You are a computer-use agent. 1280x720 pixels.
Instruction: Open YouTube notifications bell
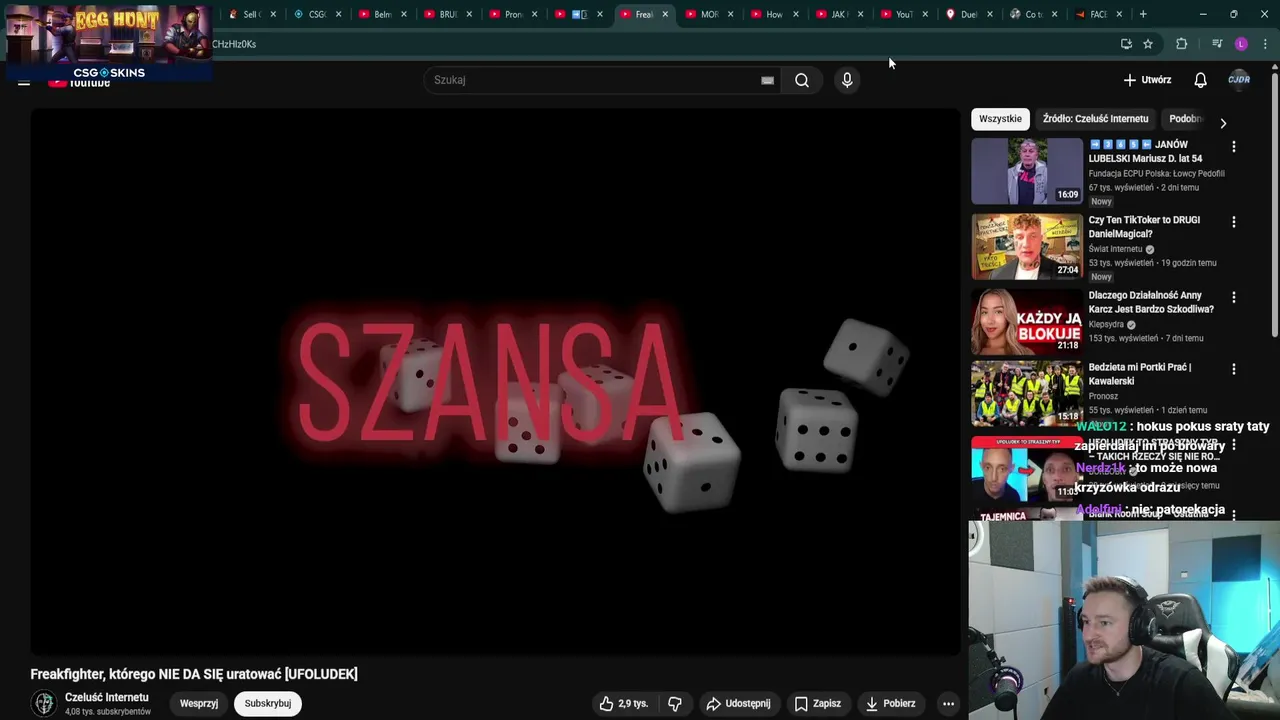pos(1200,80)
